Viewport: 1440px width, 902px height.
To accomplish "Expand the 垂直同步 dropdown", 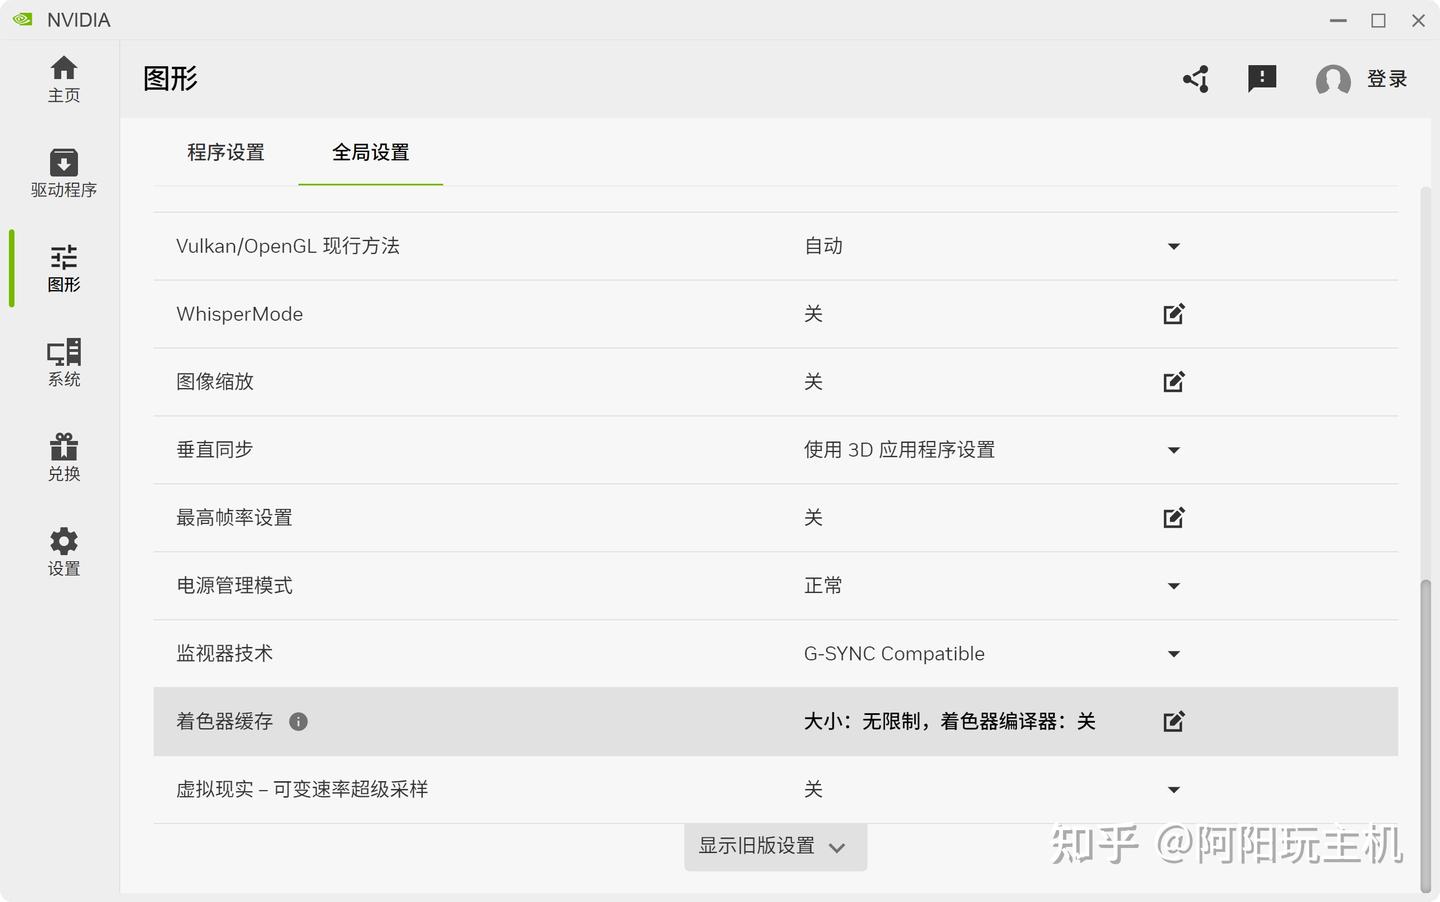I will [x=1174, y=450].
